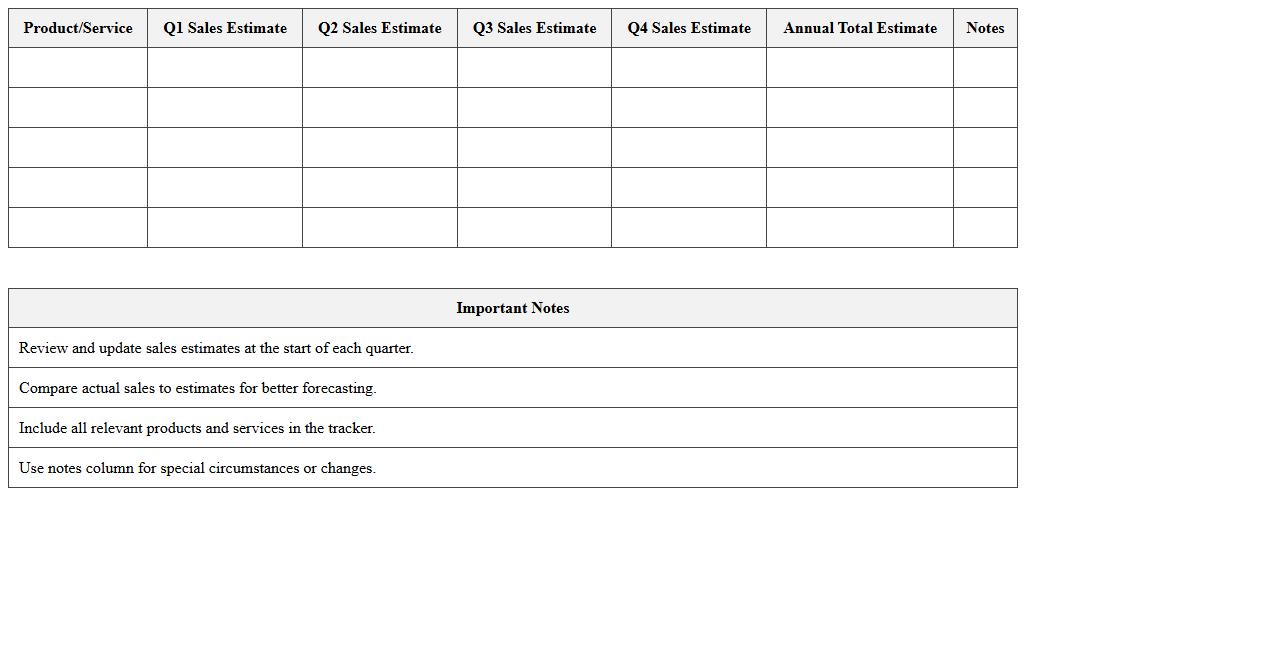The width and height of the screenshot is (1278, 650).
Task: Click the Q3 Sales Estimate header
Action: pyautogui.click(x=534, y=28)
